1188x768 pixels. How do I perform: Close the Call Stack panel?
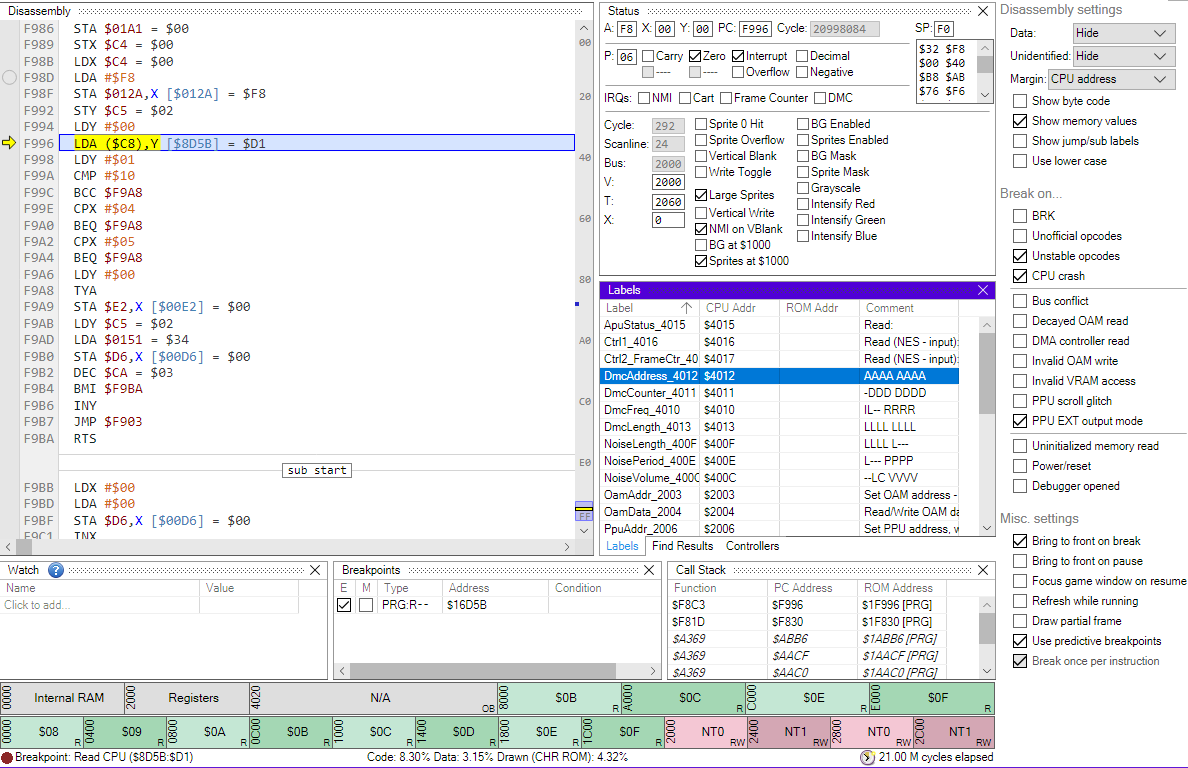pyautogui.click(x=983, y=570)
